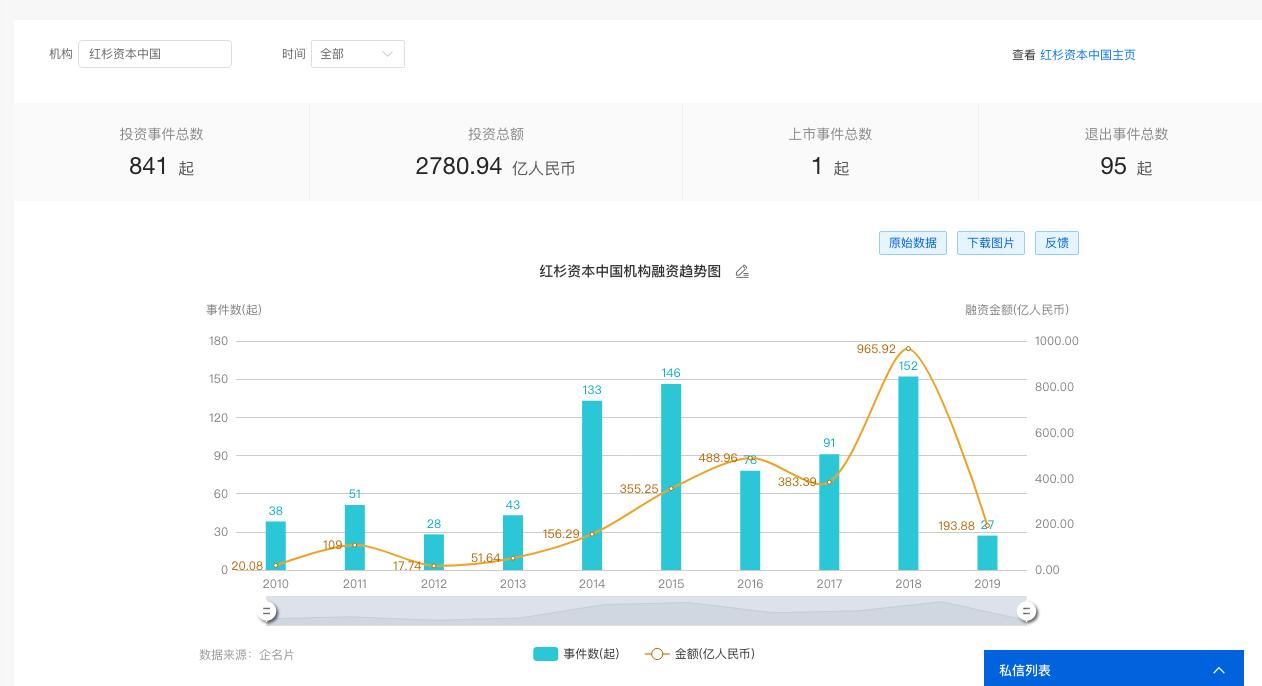Select the 投资总额 statistic card

tap(495, 152)
